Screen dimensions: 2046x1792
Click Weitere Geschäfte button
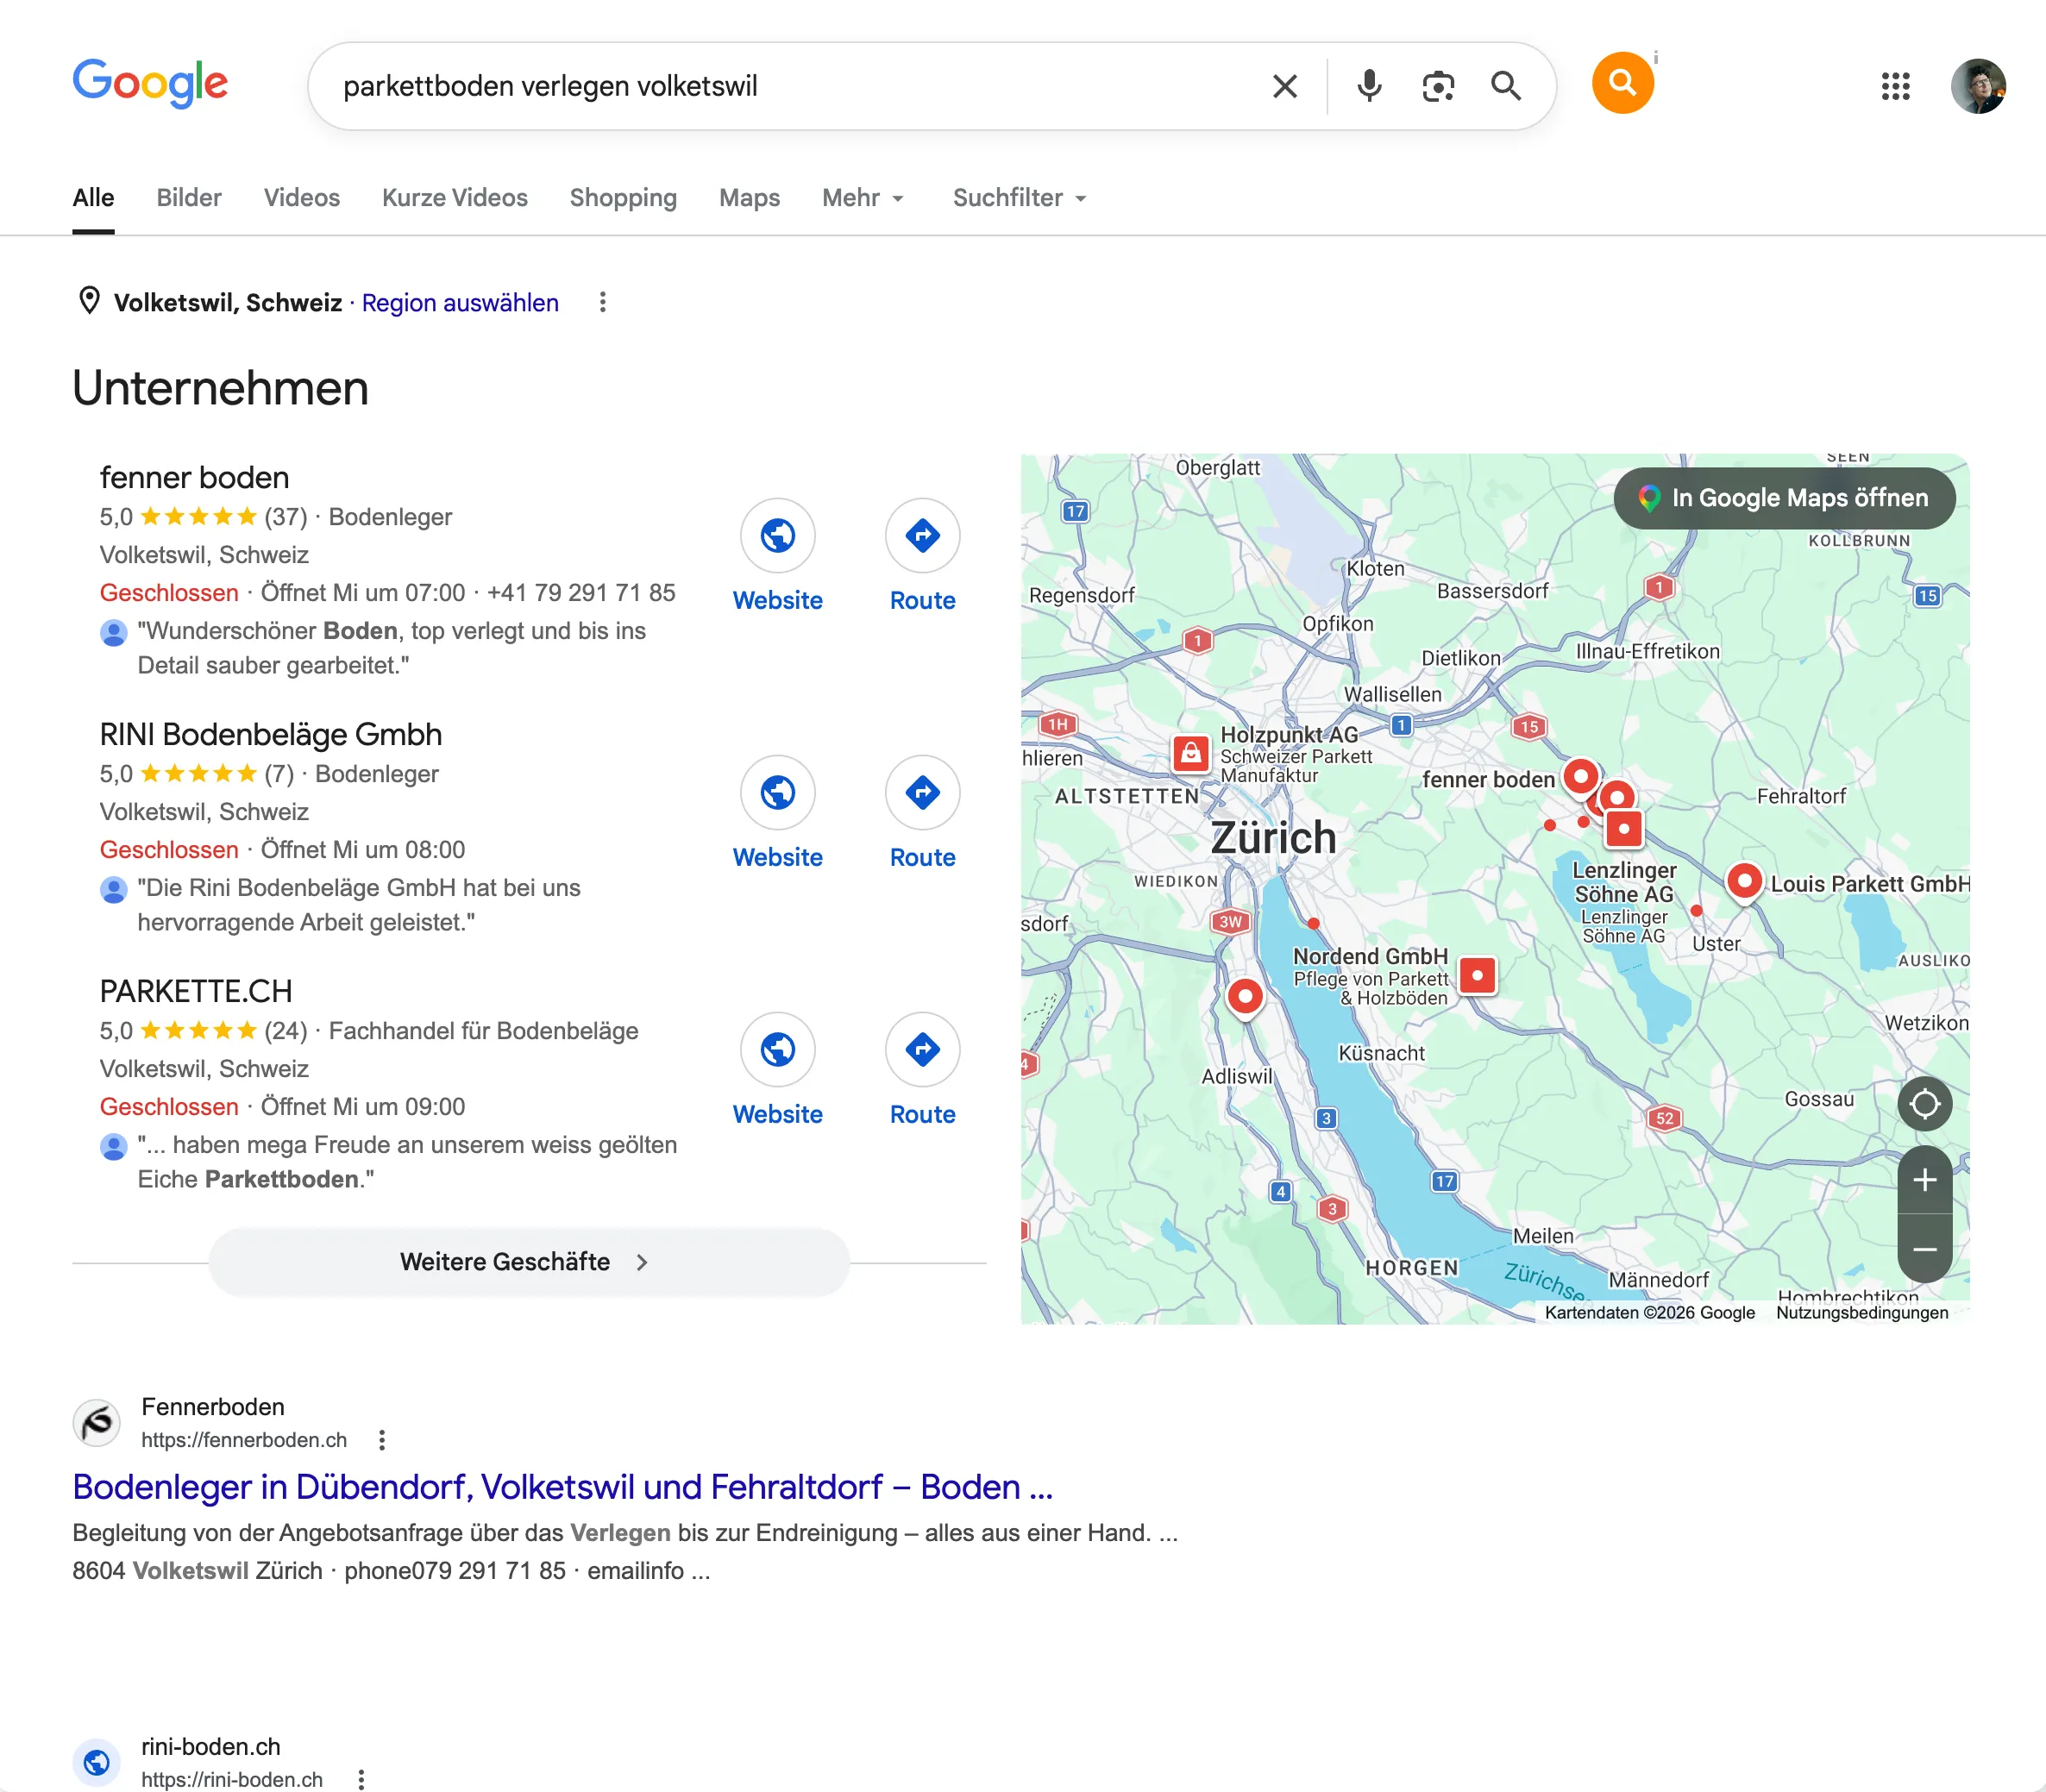point(529,1262)
